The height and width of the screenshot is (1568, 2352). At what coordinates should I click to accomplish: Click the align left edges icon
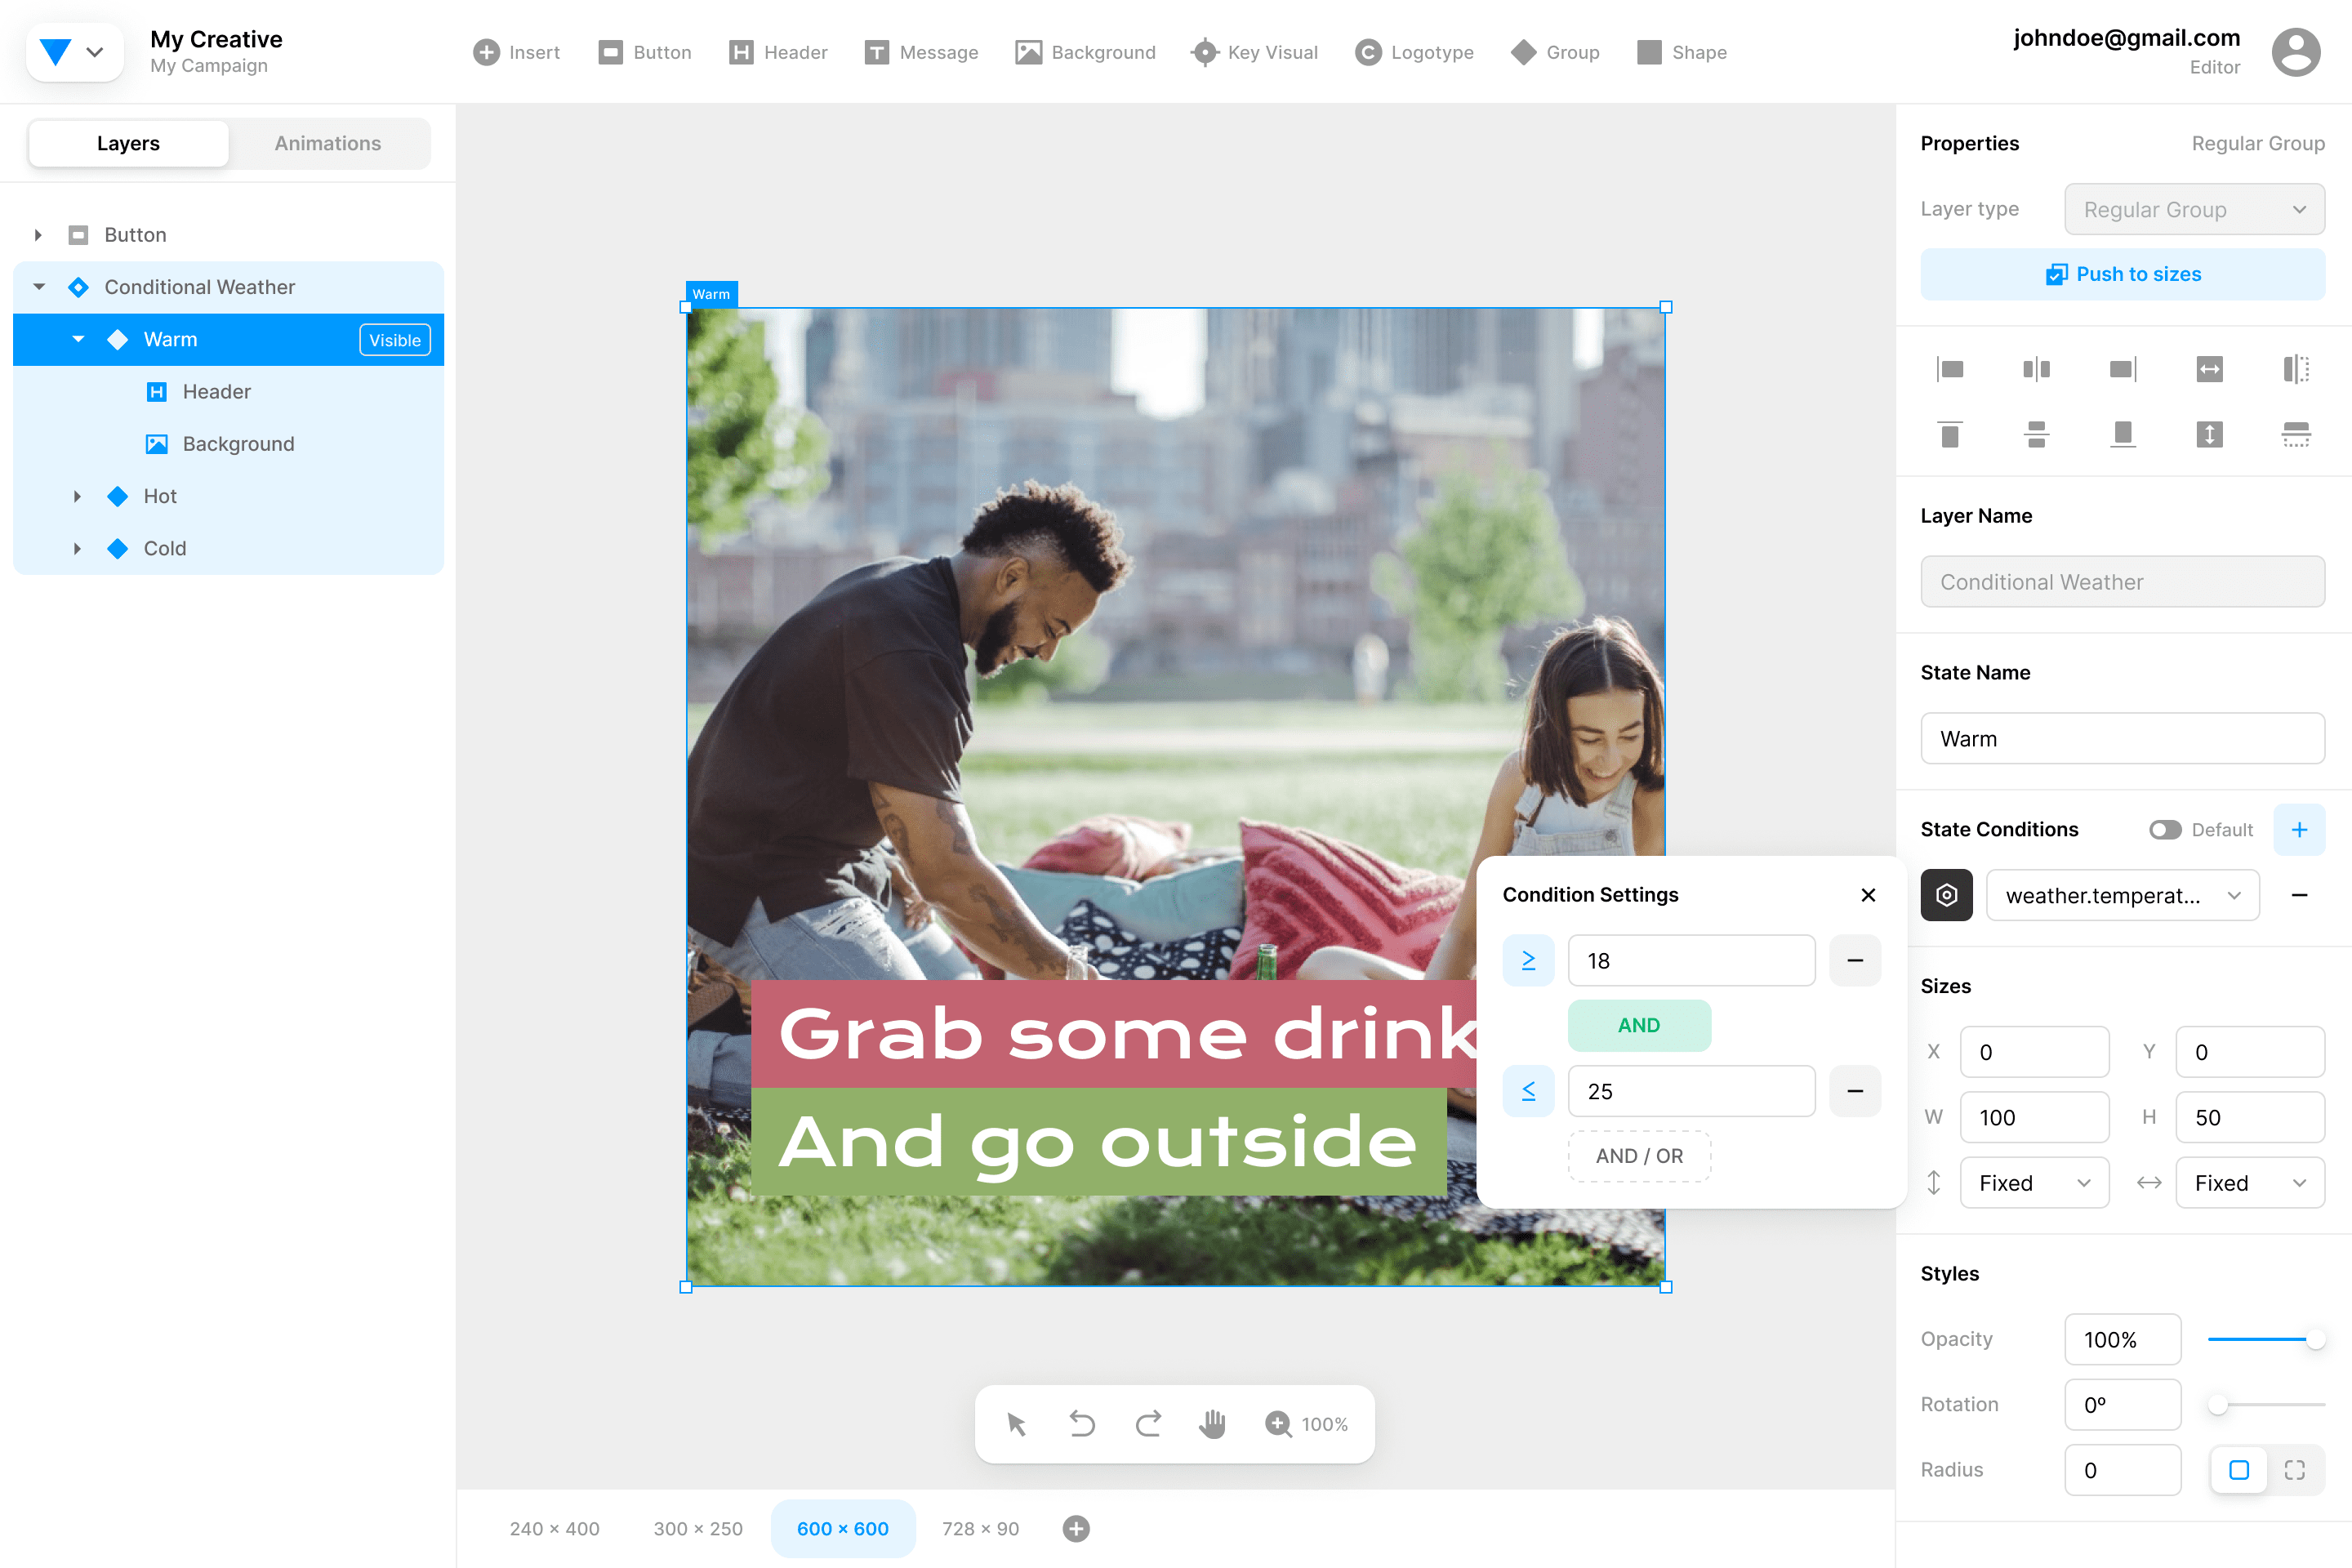(1950, 369)
